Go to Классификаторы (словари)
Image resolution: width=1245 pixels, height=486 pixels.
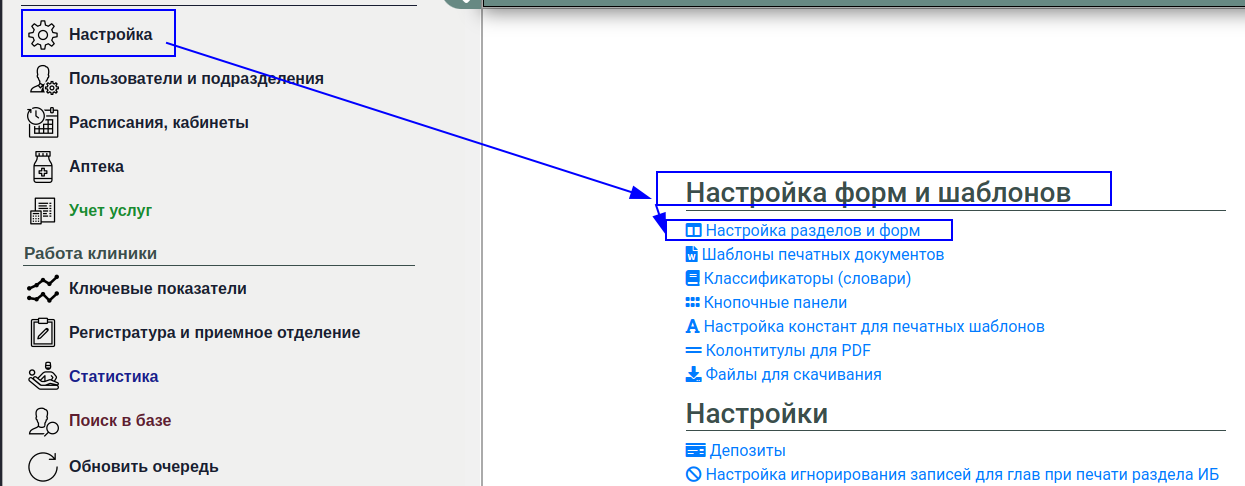807,279
